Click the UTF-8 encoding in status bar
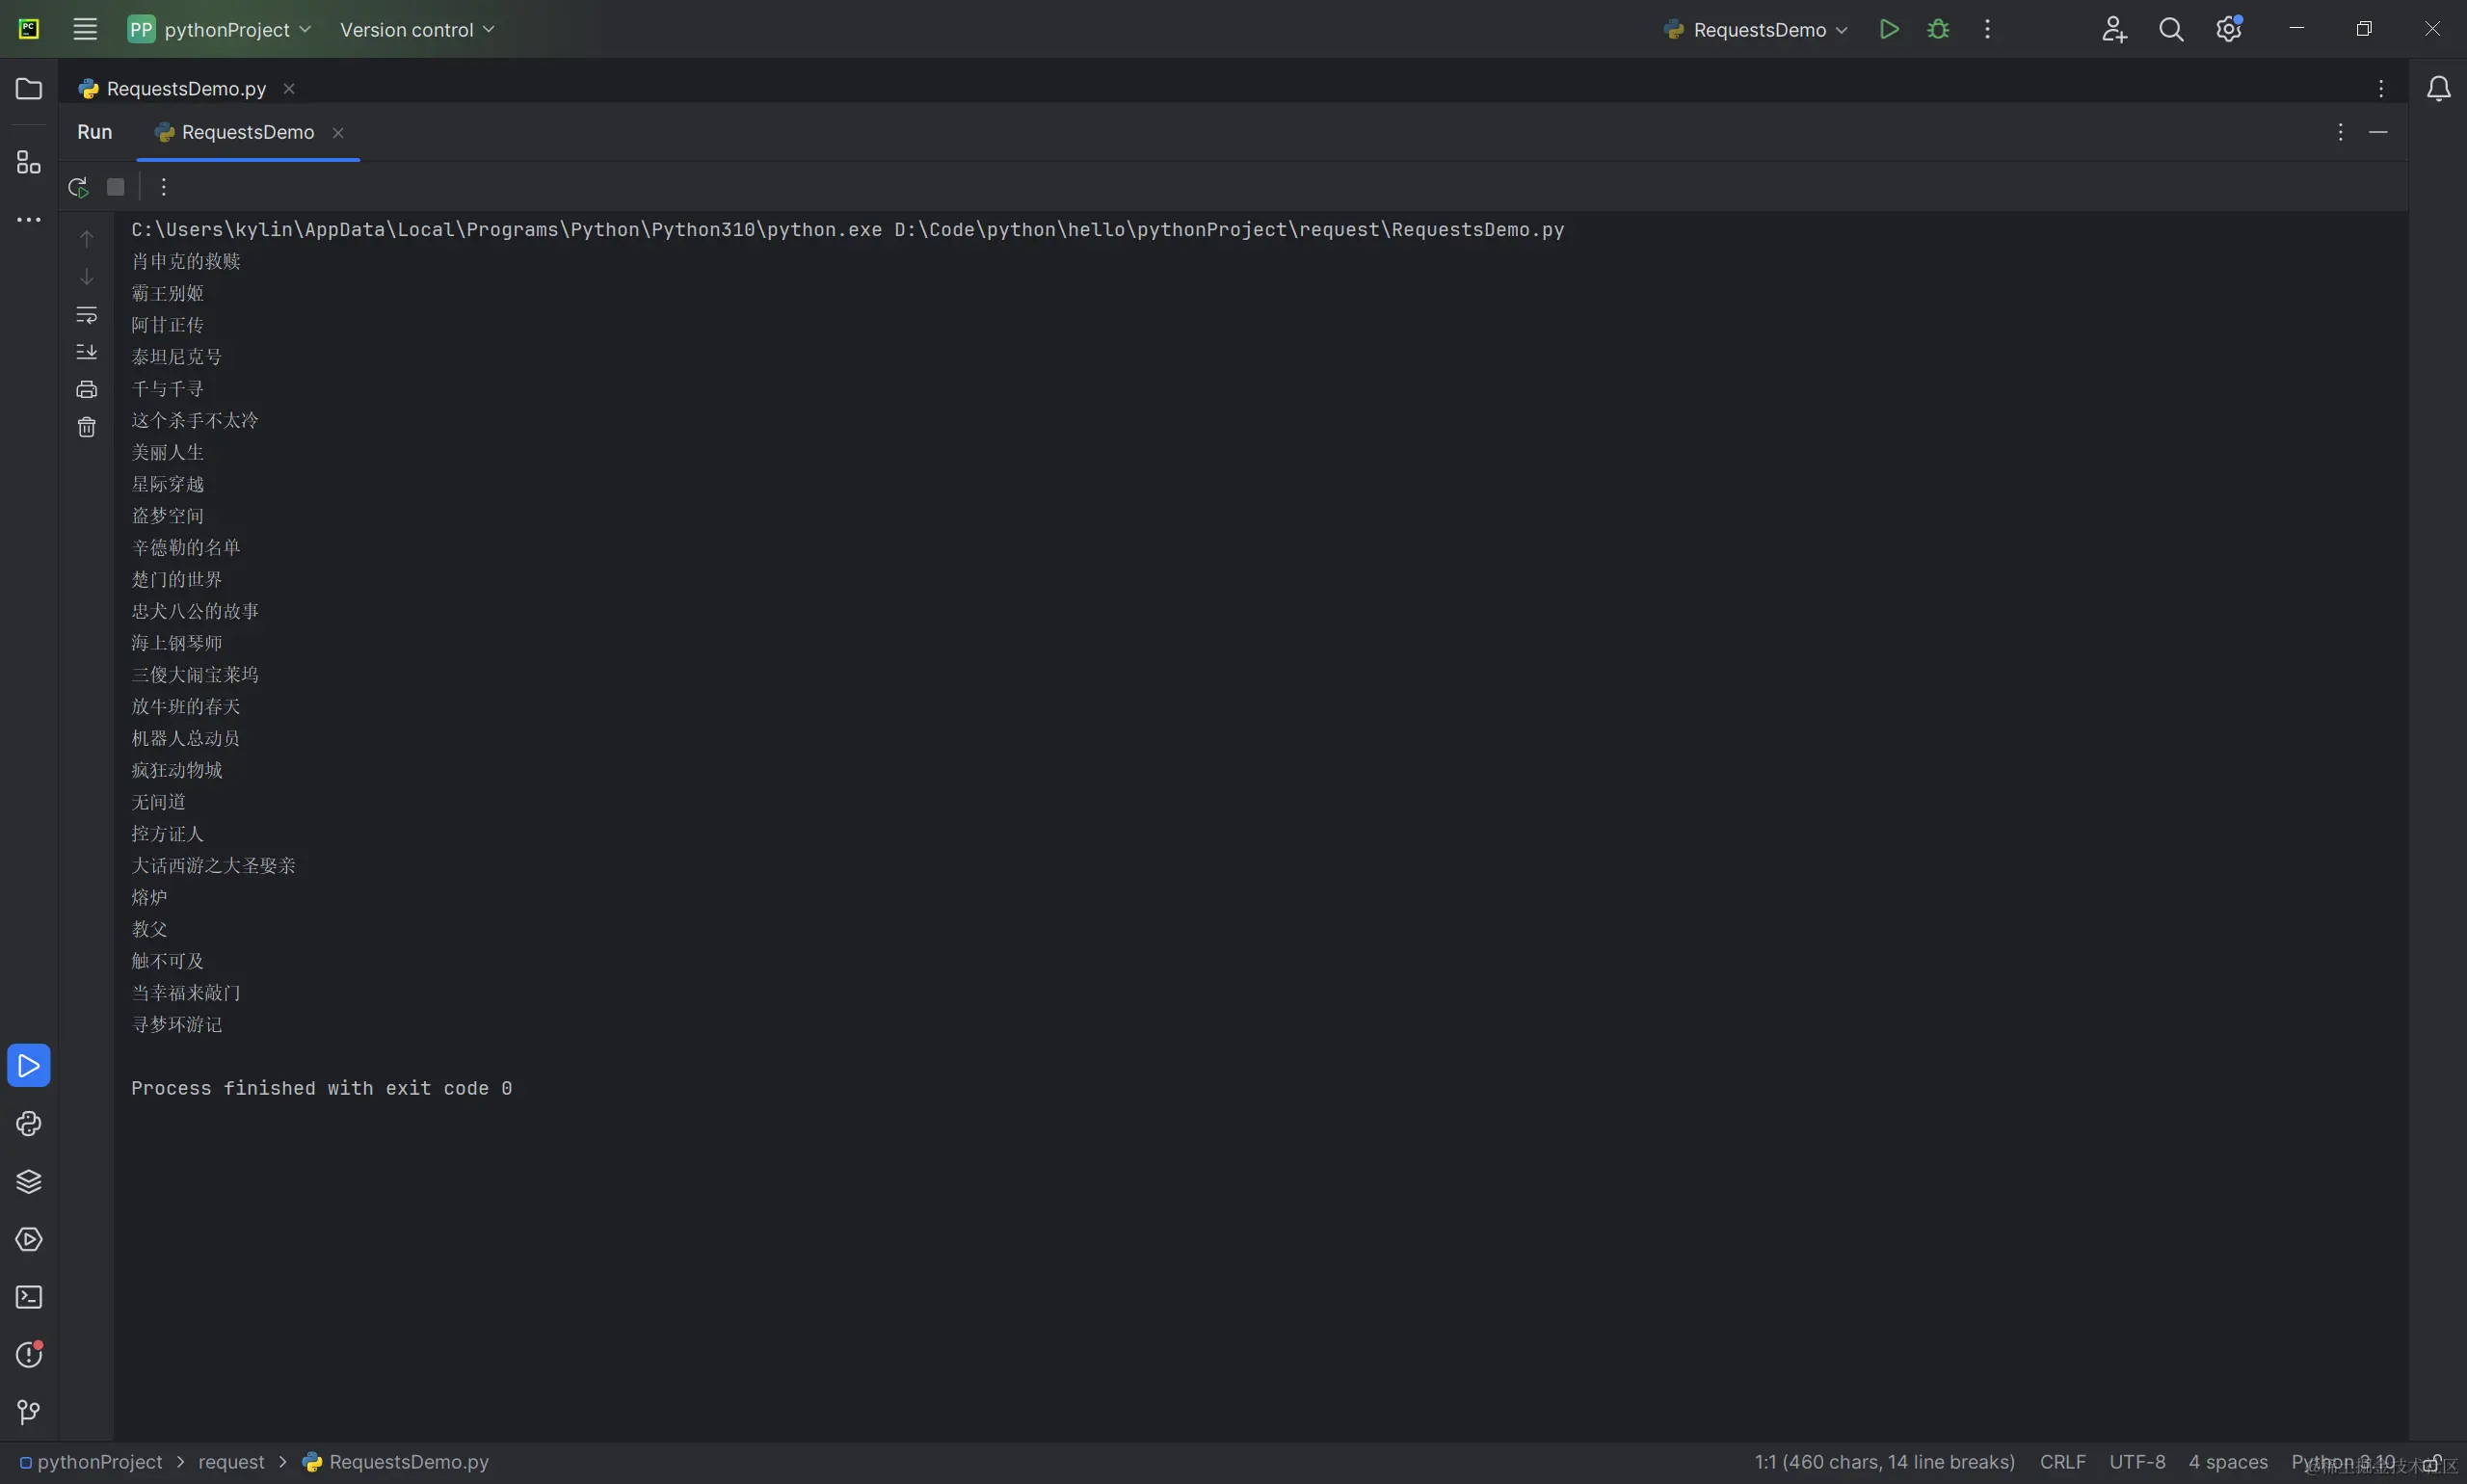Screen dimensions: 2467x1484 coord(2137,1462)
